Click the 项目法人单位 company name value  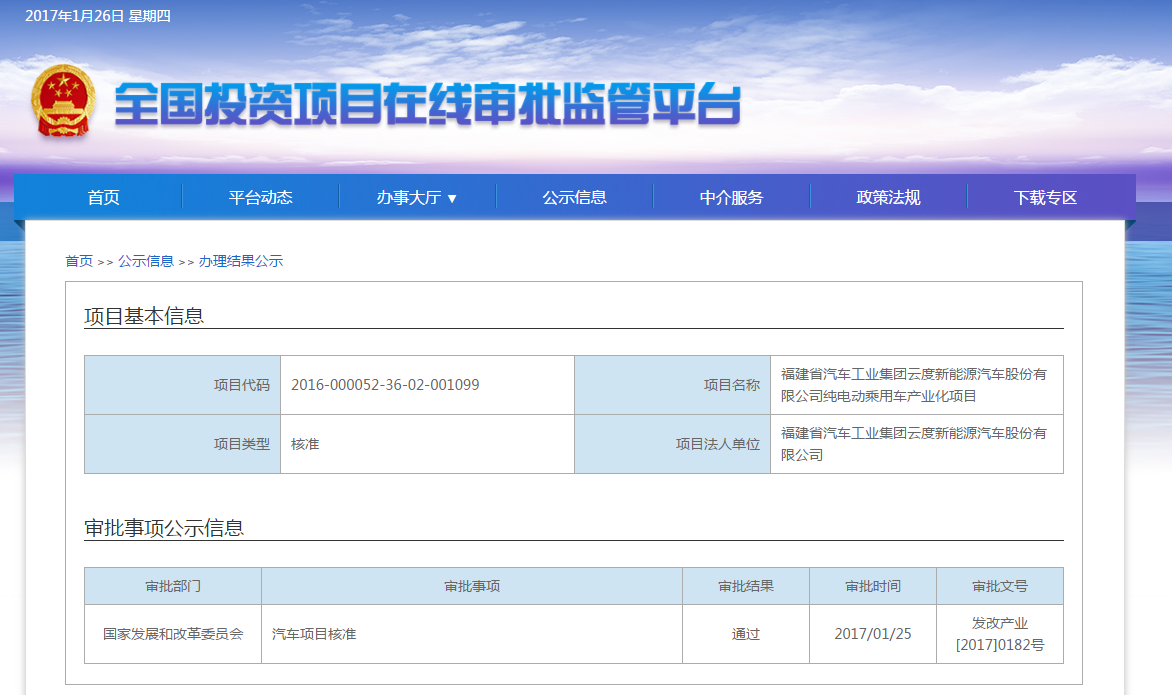pos(913,444)
